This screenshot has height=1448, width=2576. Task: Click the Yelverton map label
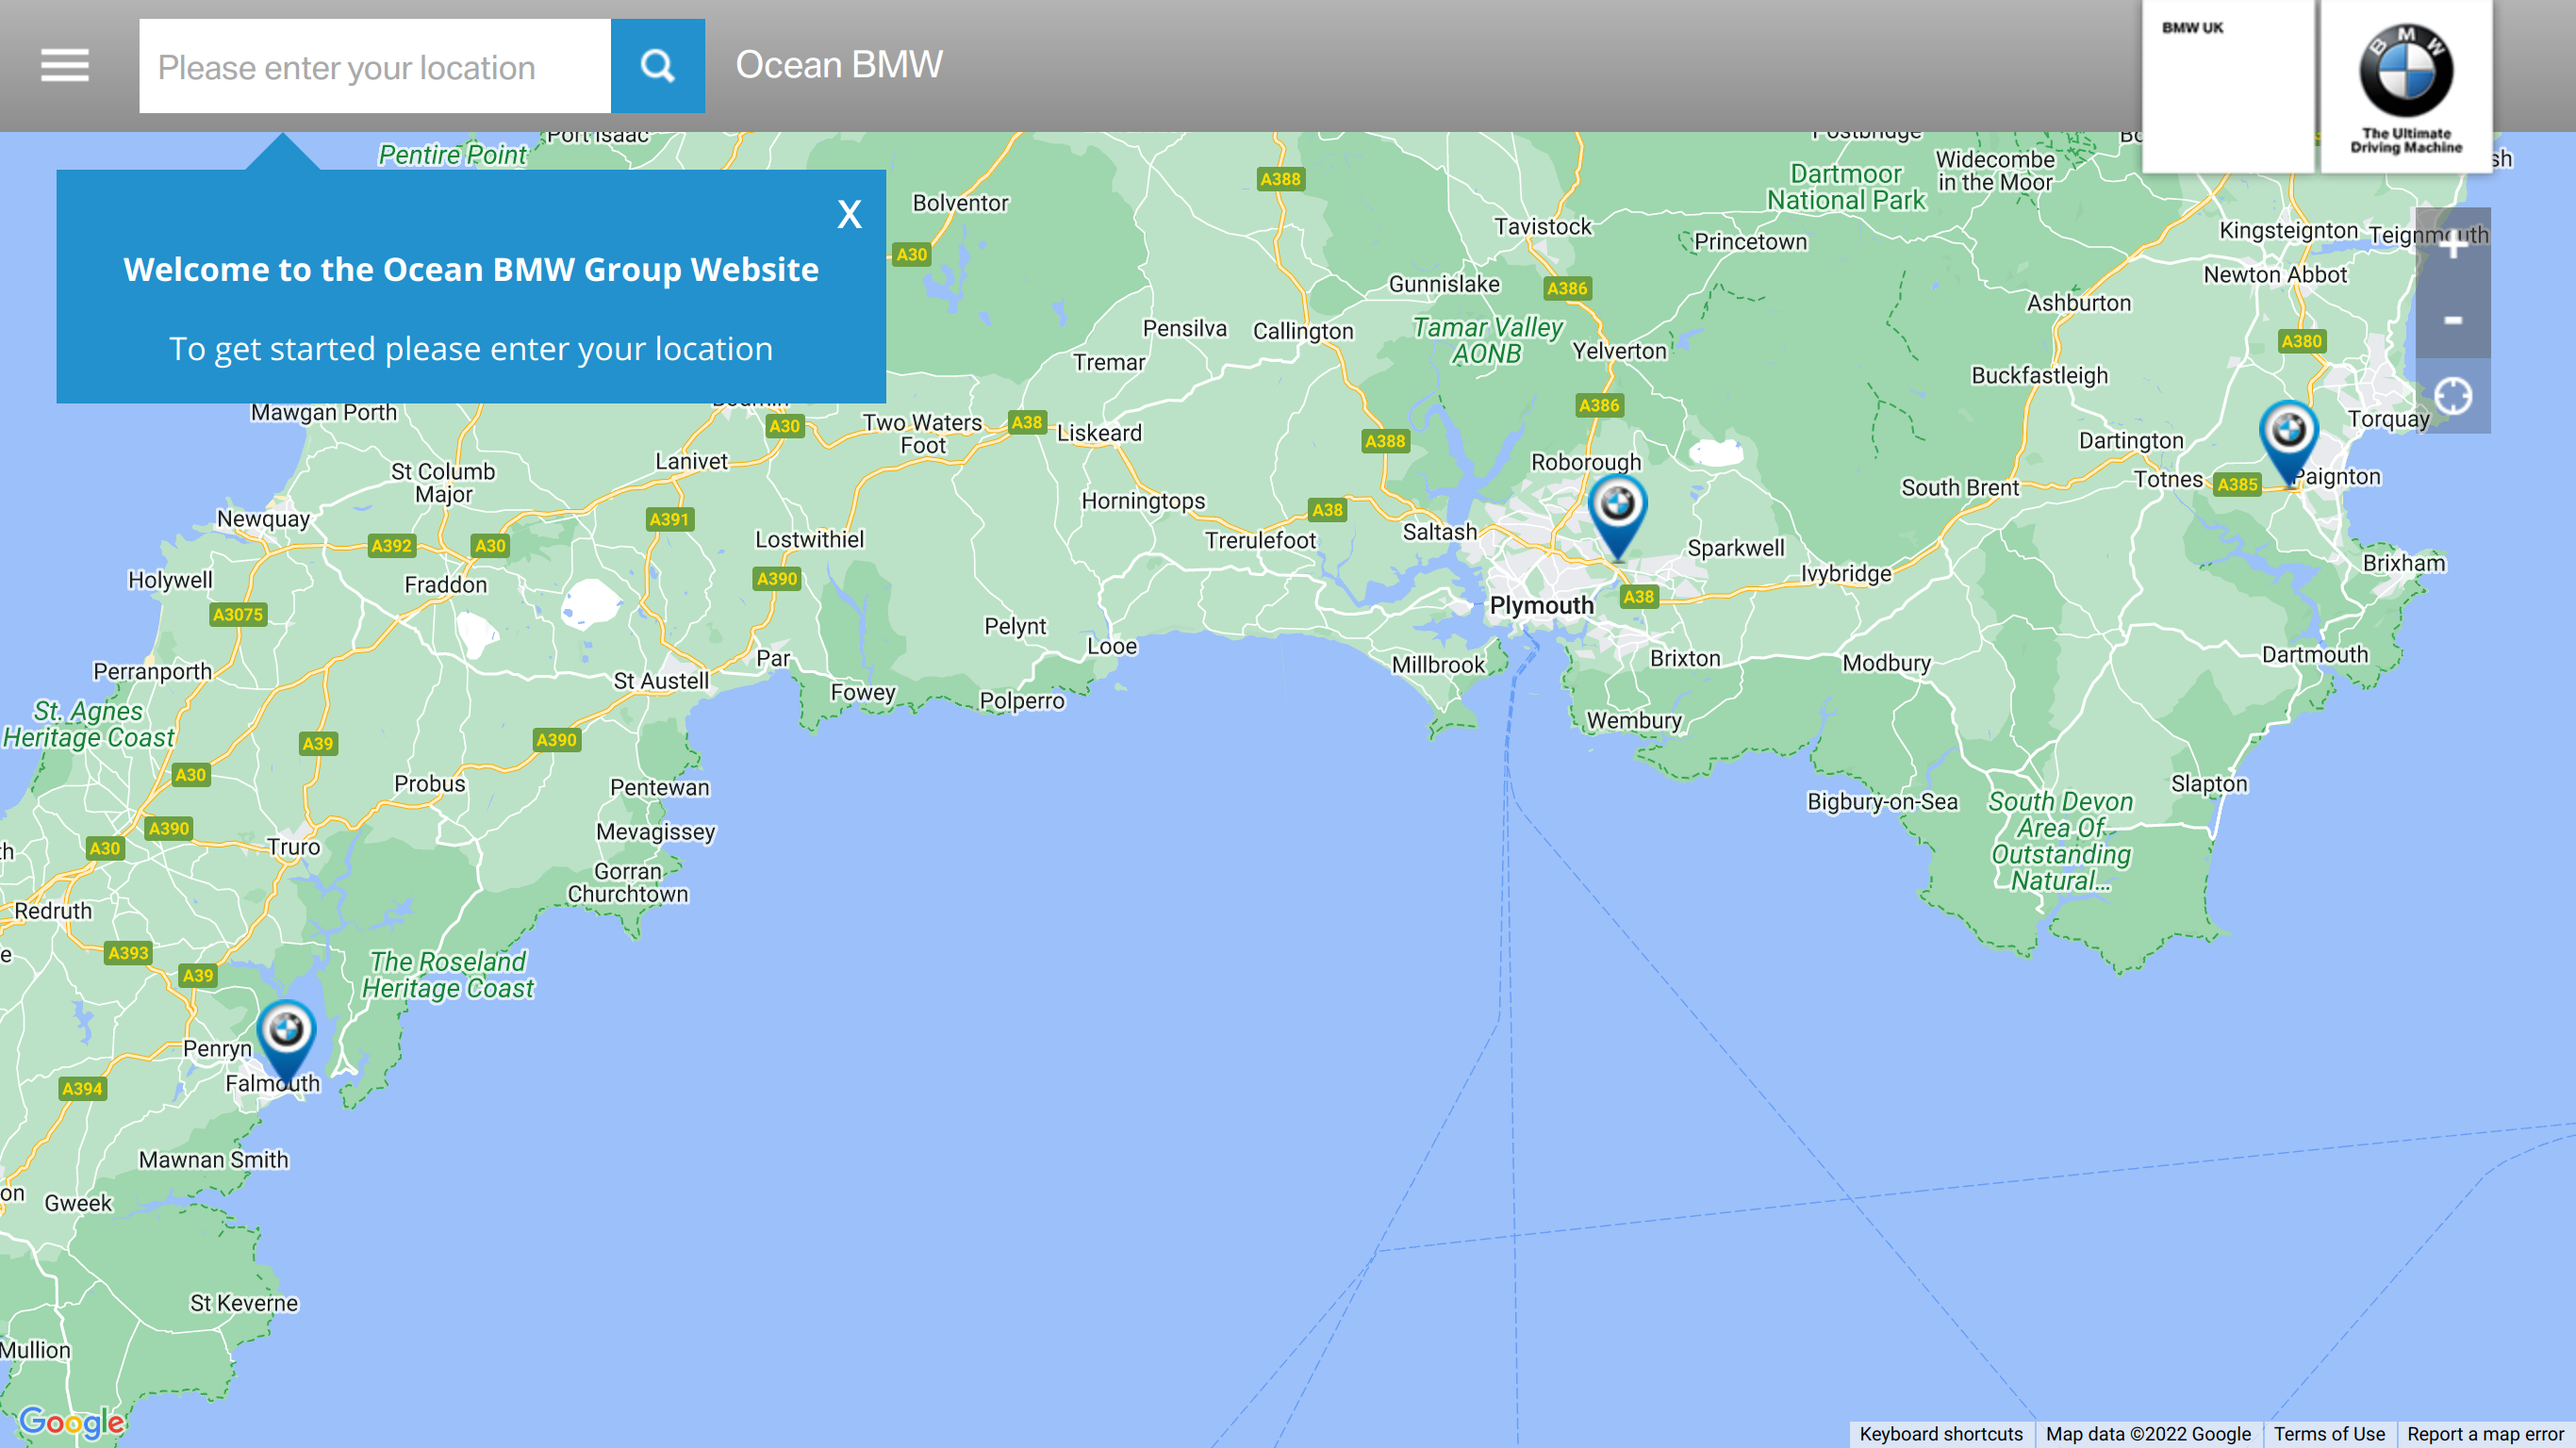click(1619, 351)
